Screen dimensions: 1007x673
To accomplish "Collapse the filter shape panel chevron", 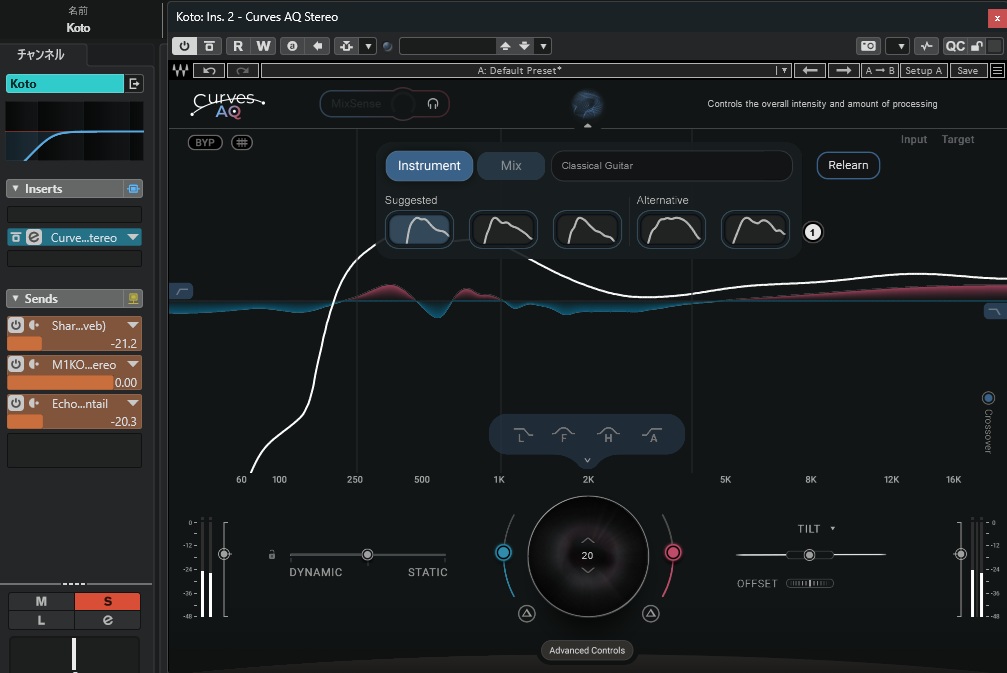I will (587, 460).
